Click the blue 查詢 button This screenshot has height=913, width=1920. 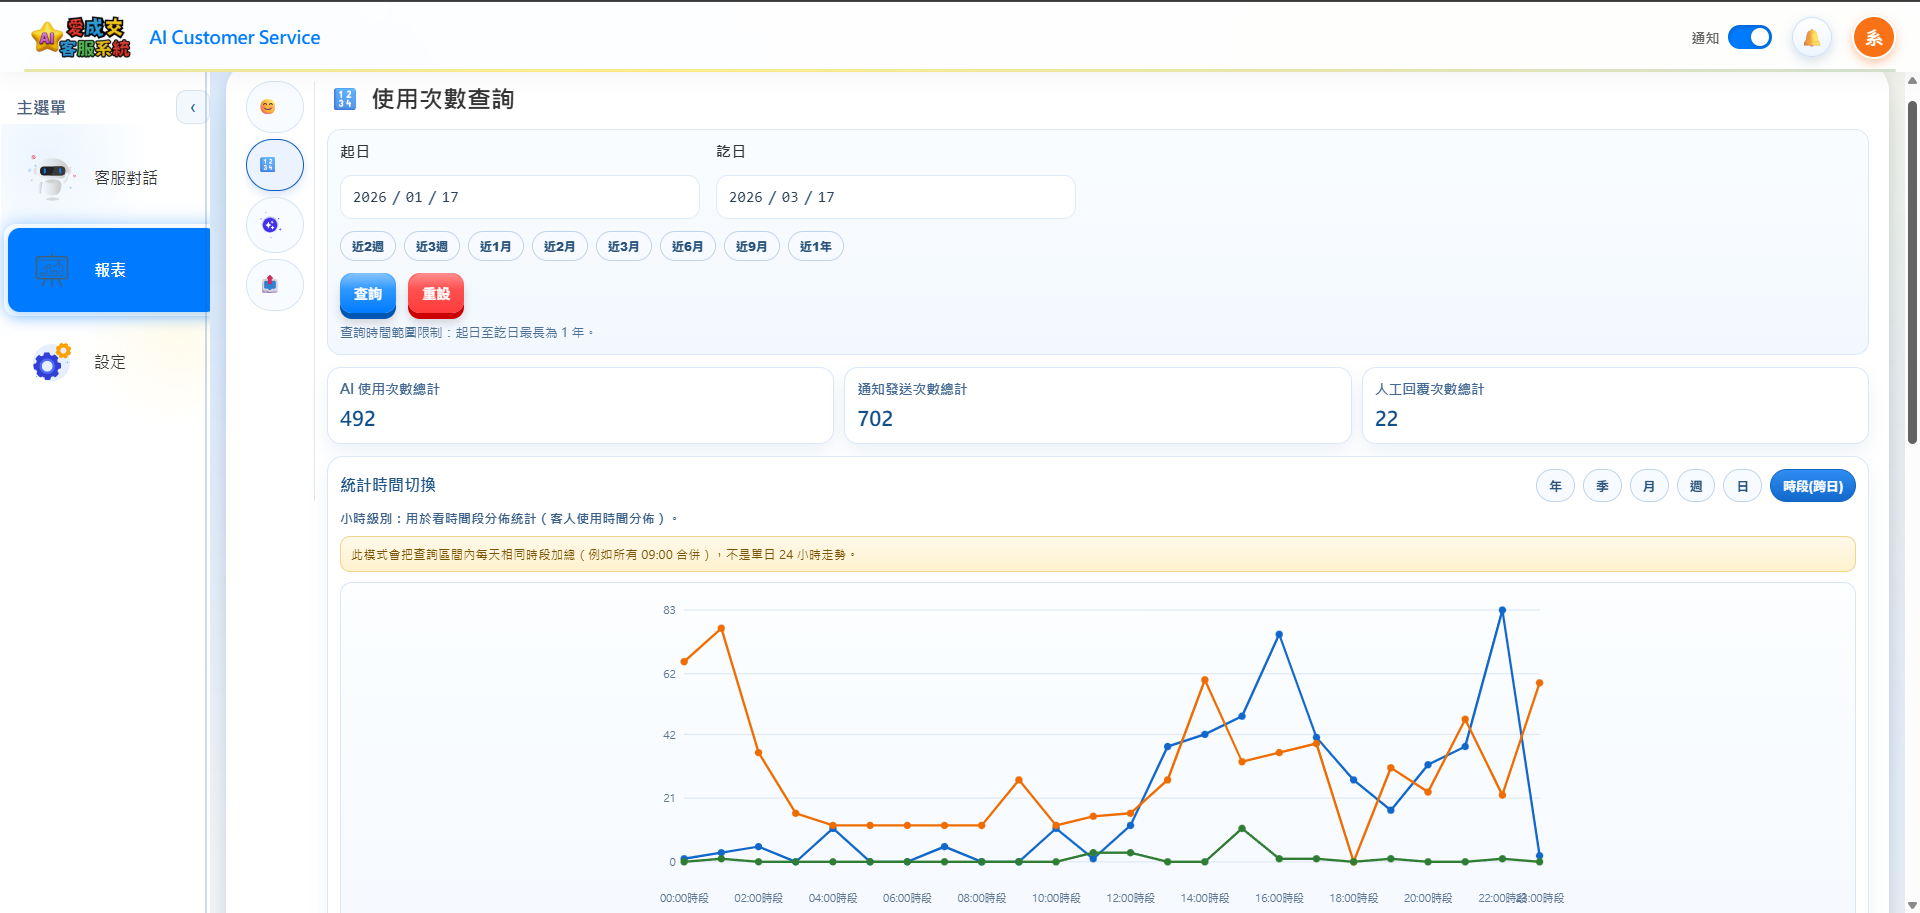click(x=368, y=294)
